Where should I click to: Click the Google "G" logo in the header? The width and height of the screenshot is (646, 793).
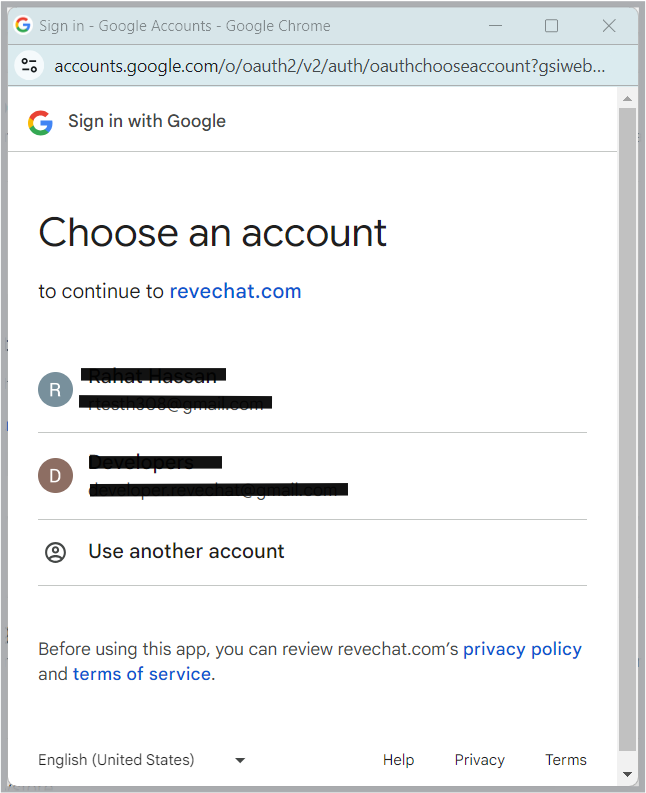coord(40,122)
